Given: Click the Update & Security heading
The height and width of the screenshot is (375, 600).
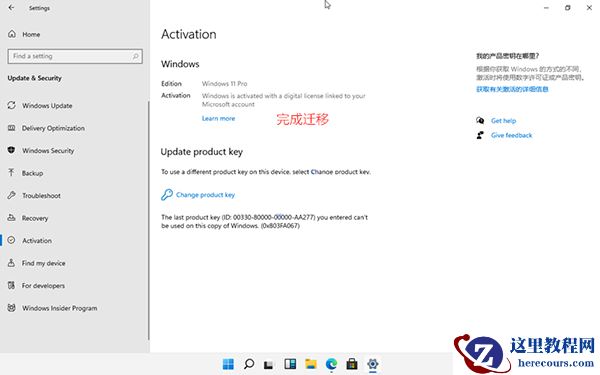Looking at the screenshot, I should pyautogui.click(x=34, y=78).
